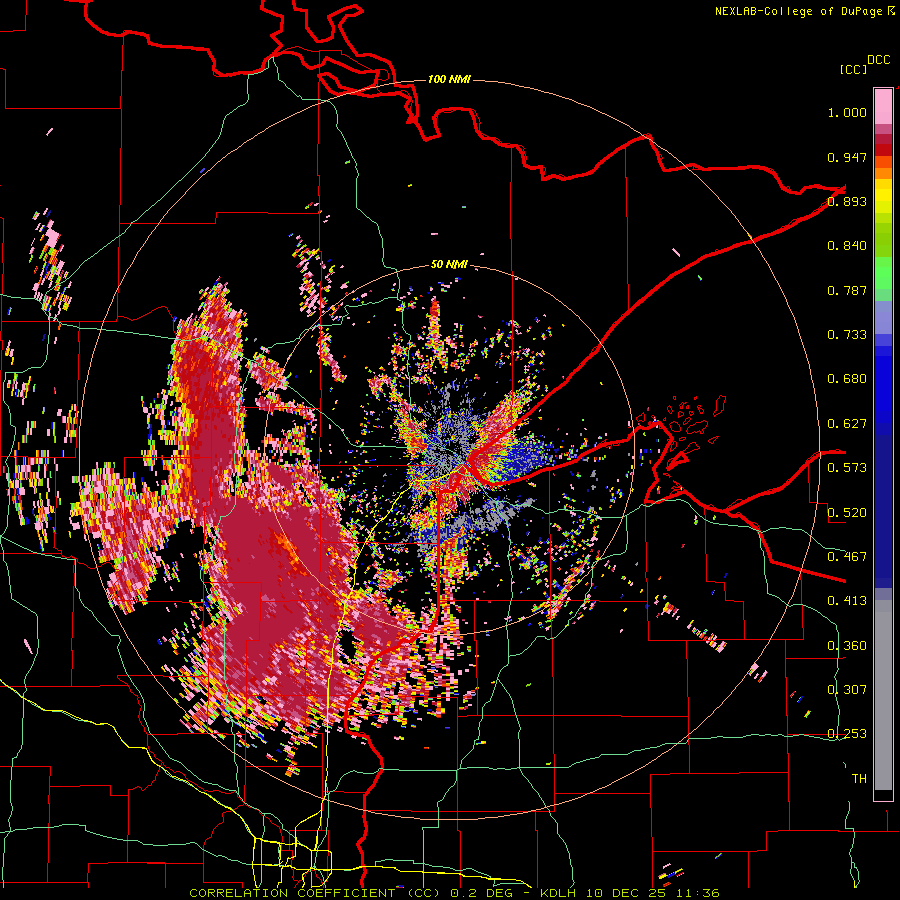Pick the light pink band atop the color bar
Screen dimensions: 900x900
click(x=883, y=106)
